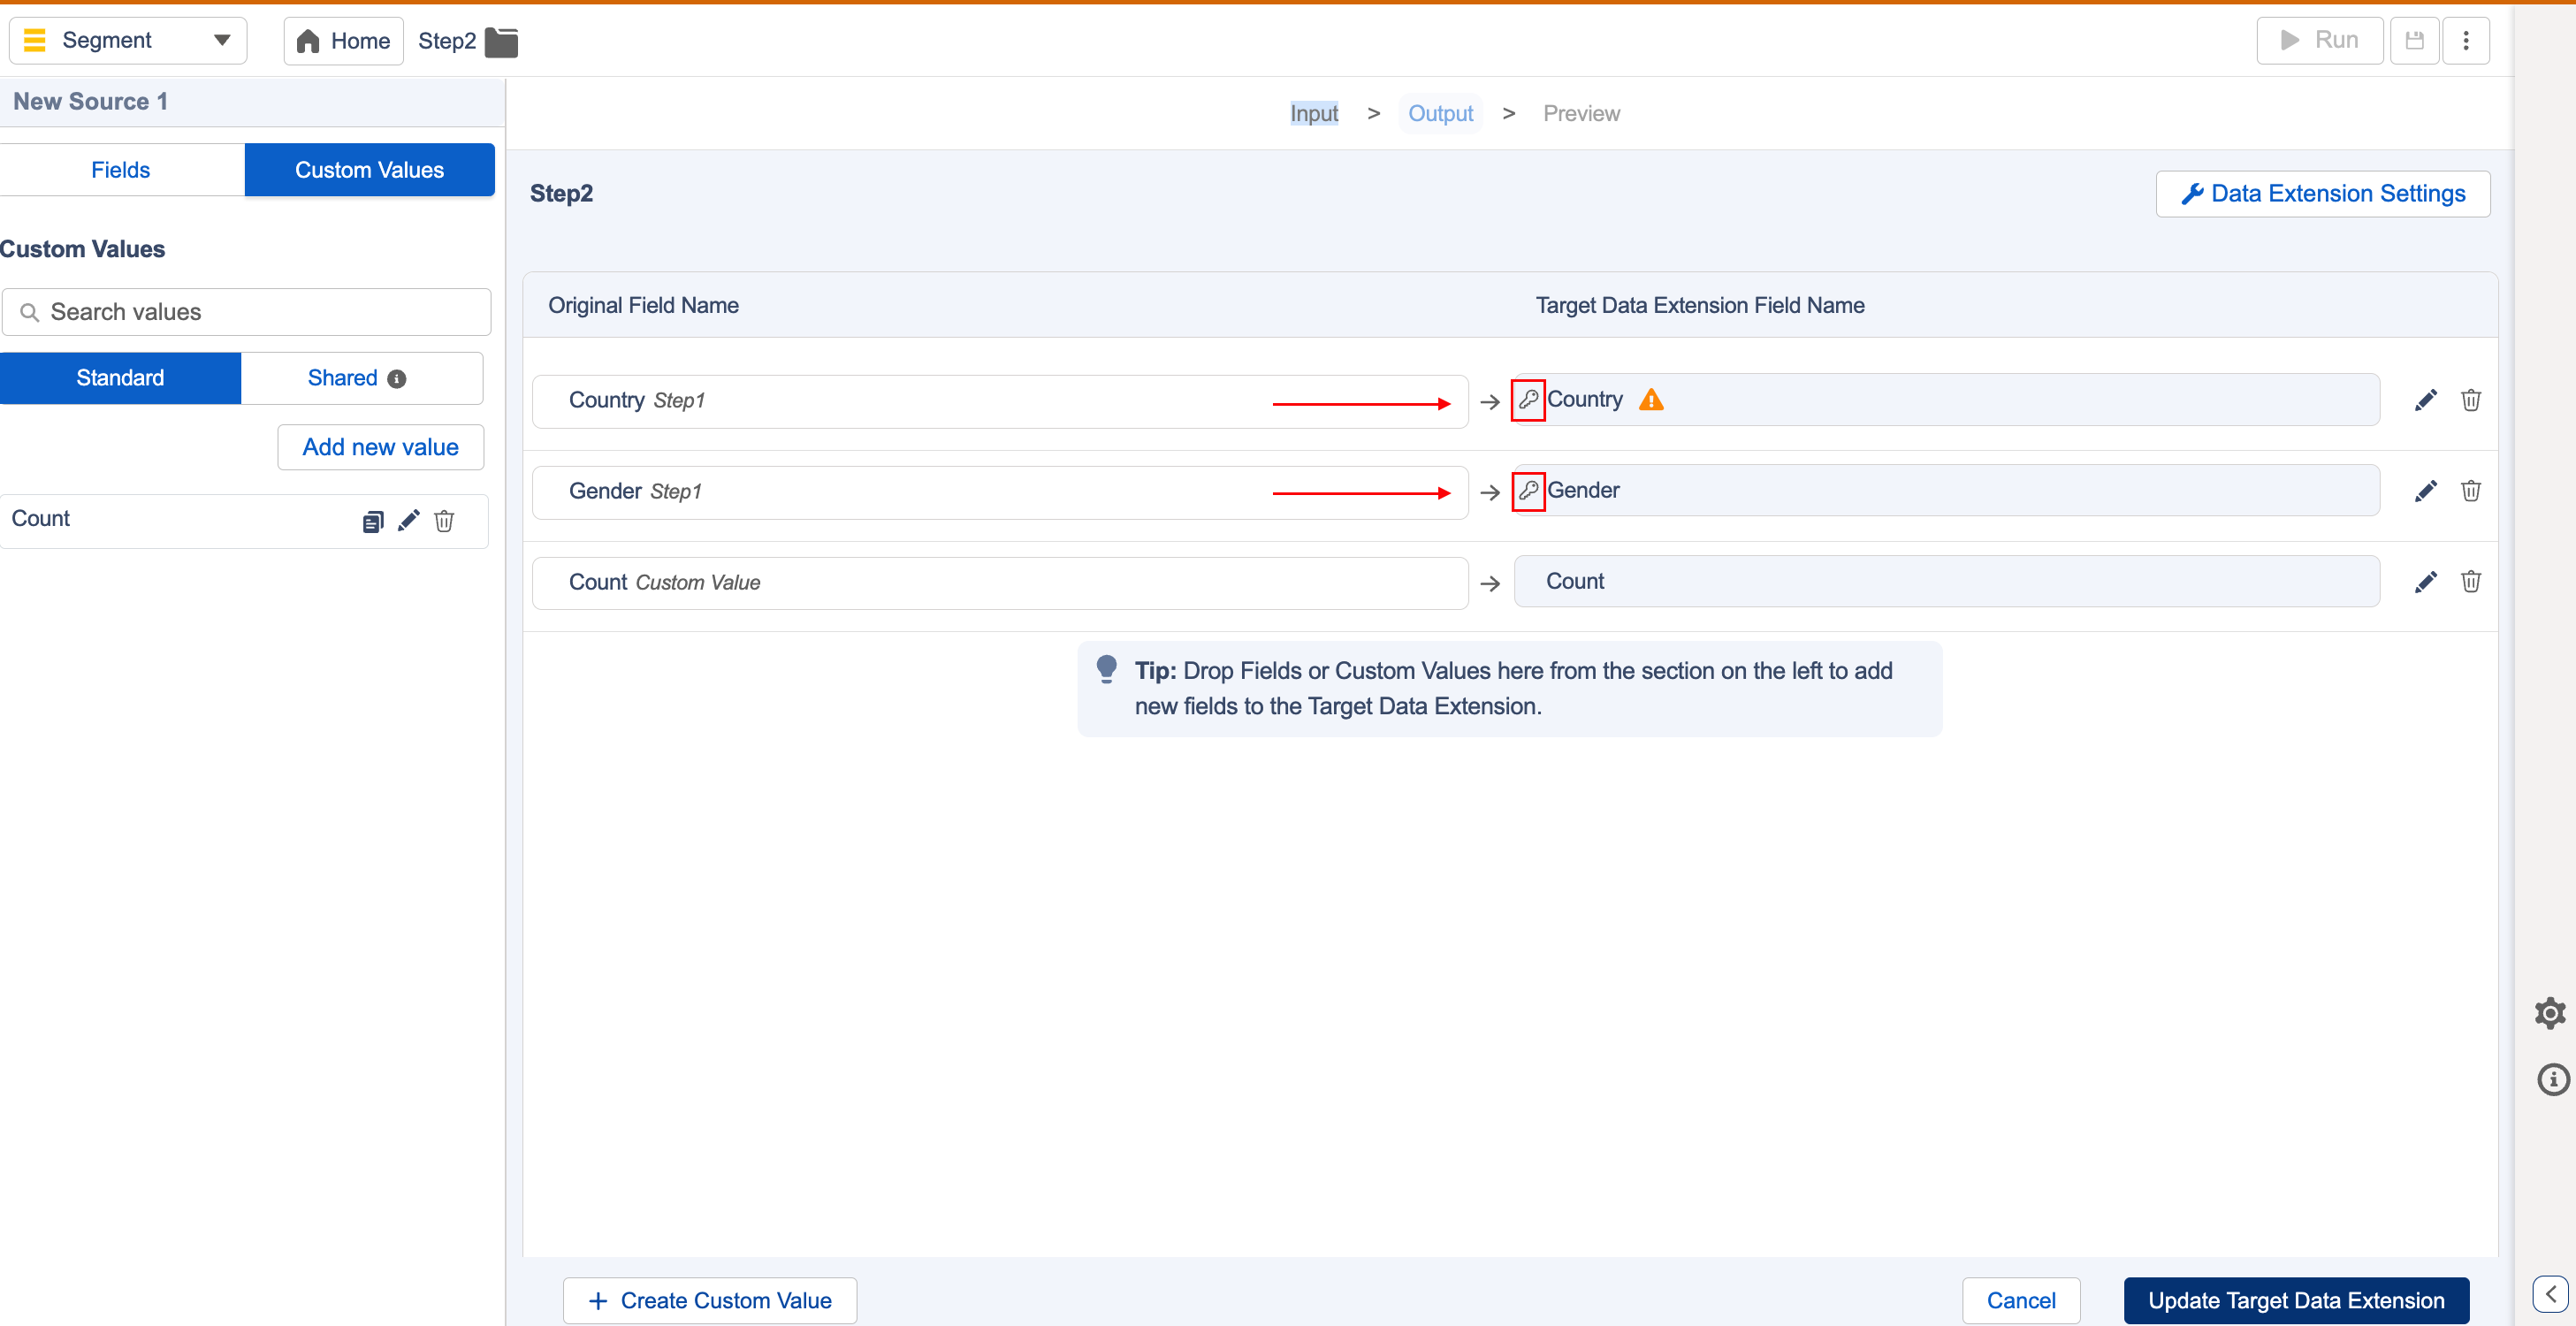Open the settings gear on right sidebar

[x=2550, y=1013]
